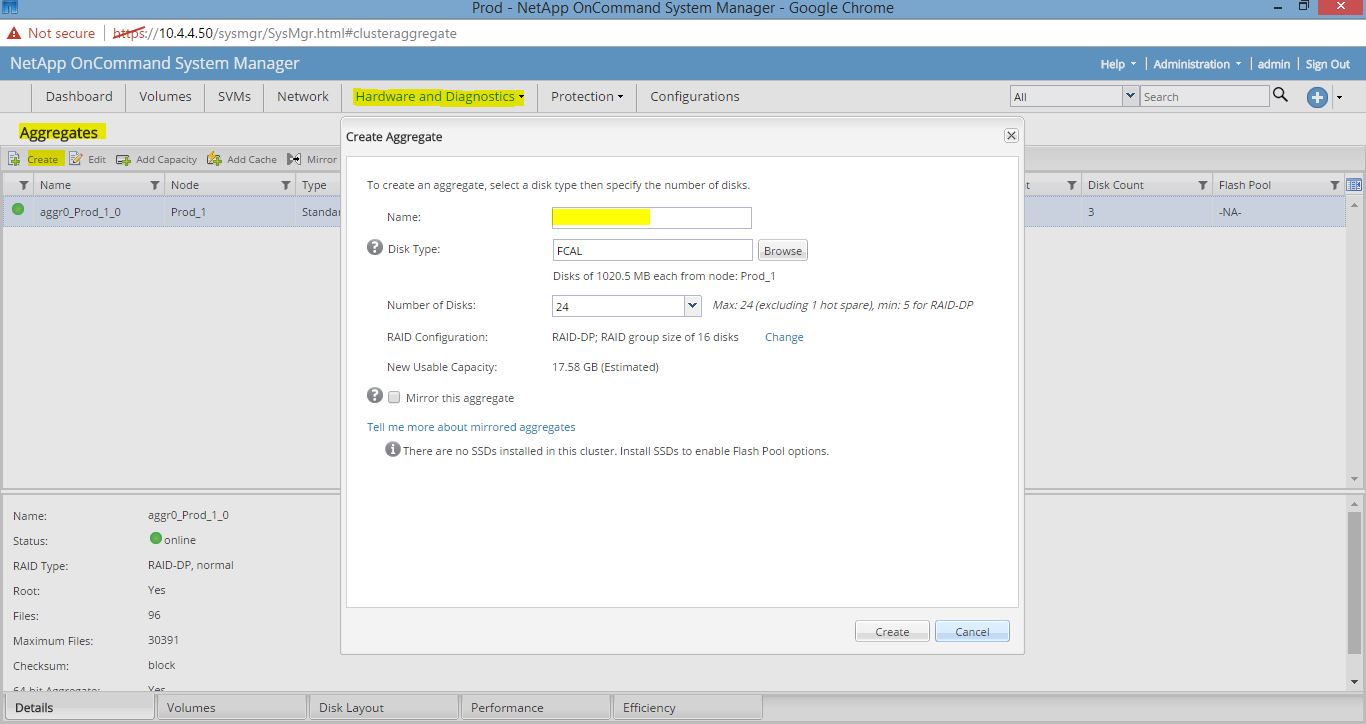Click the blue plus icon near search
Image resolution: width=1366 pixels, height=724 pixels.
(1317, 98)
